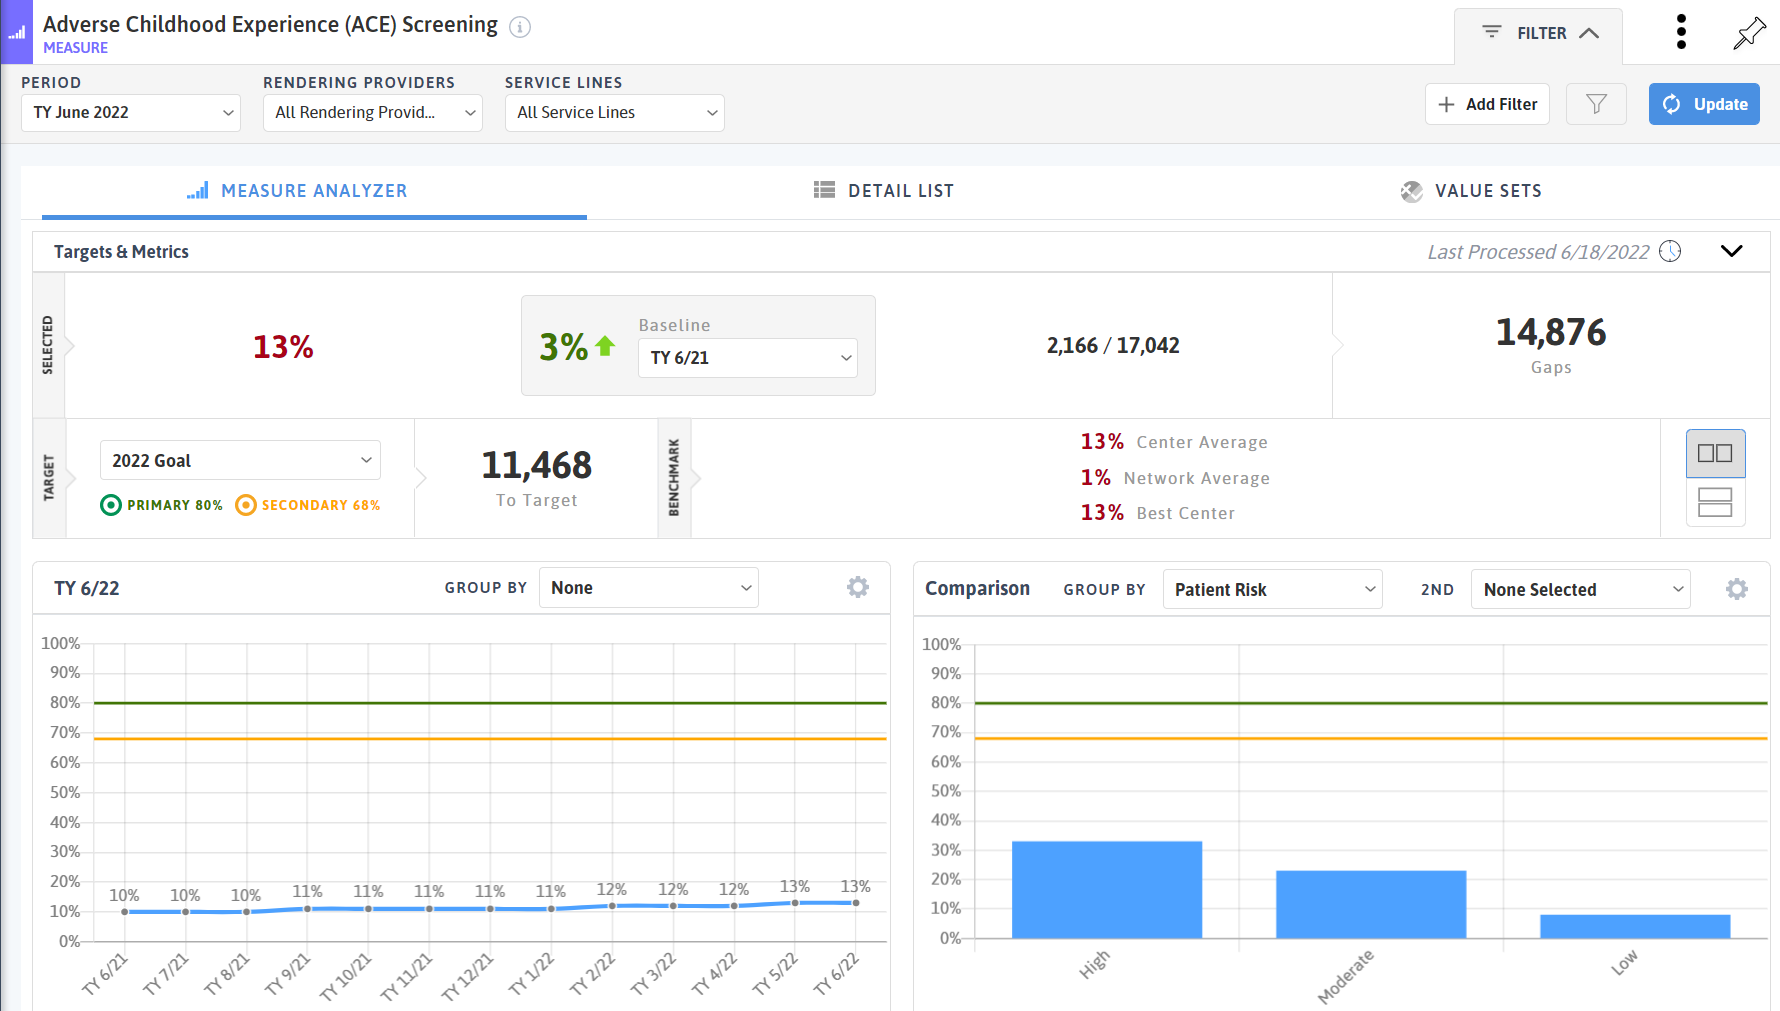1780x1011 pixels.
Task: Click the 14,876 Gaps value
Action: pos(1551,332)
